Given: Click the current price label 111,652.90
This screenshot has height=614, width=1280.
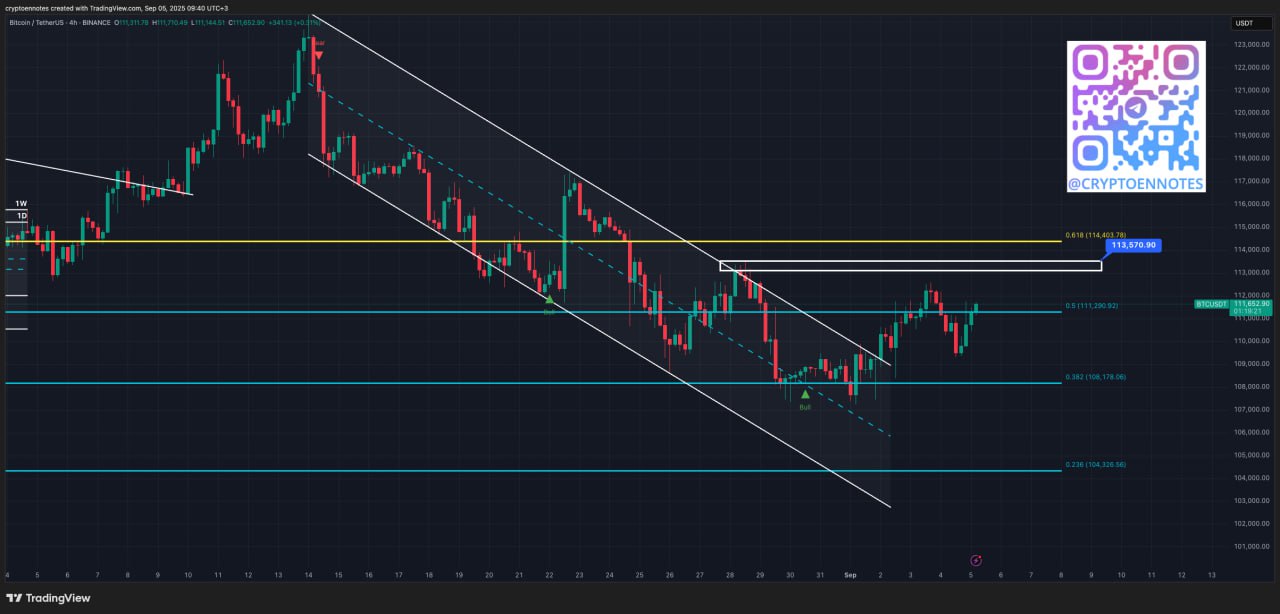Looking at the screenshot, I should click(1251, 303).
